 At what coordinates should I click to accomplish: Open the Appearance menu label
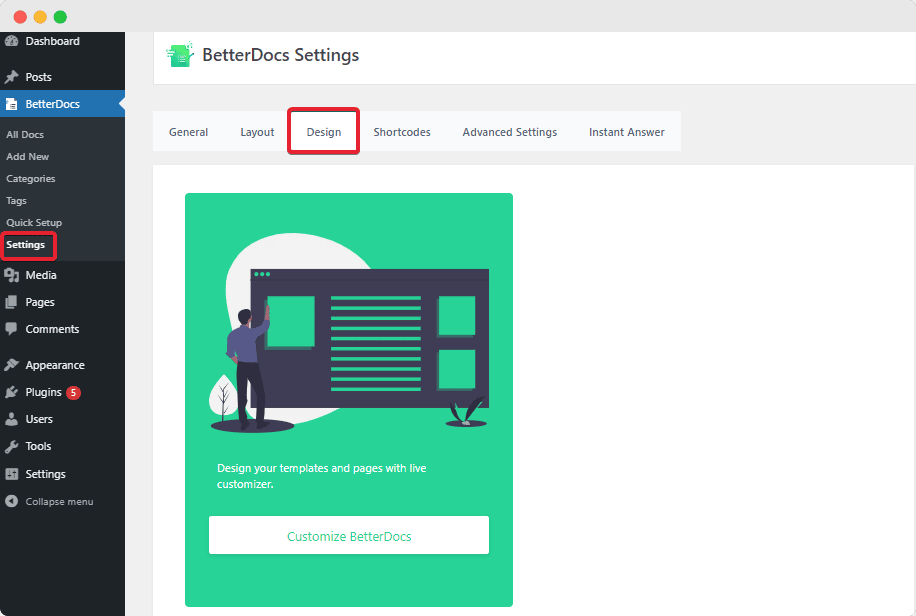(55, 365)
